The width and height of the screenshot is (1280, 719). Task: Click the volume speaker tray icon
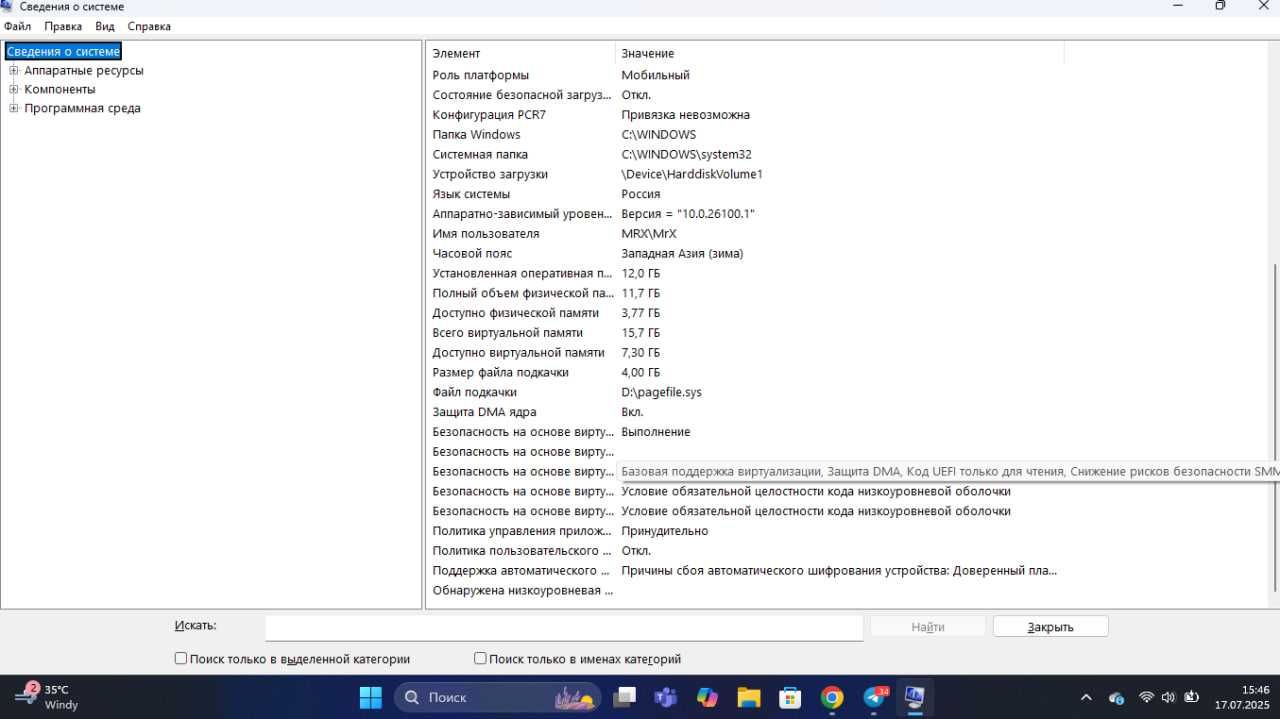point(1168,697)
